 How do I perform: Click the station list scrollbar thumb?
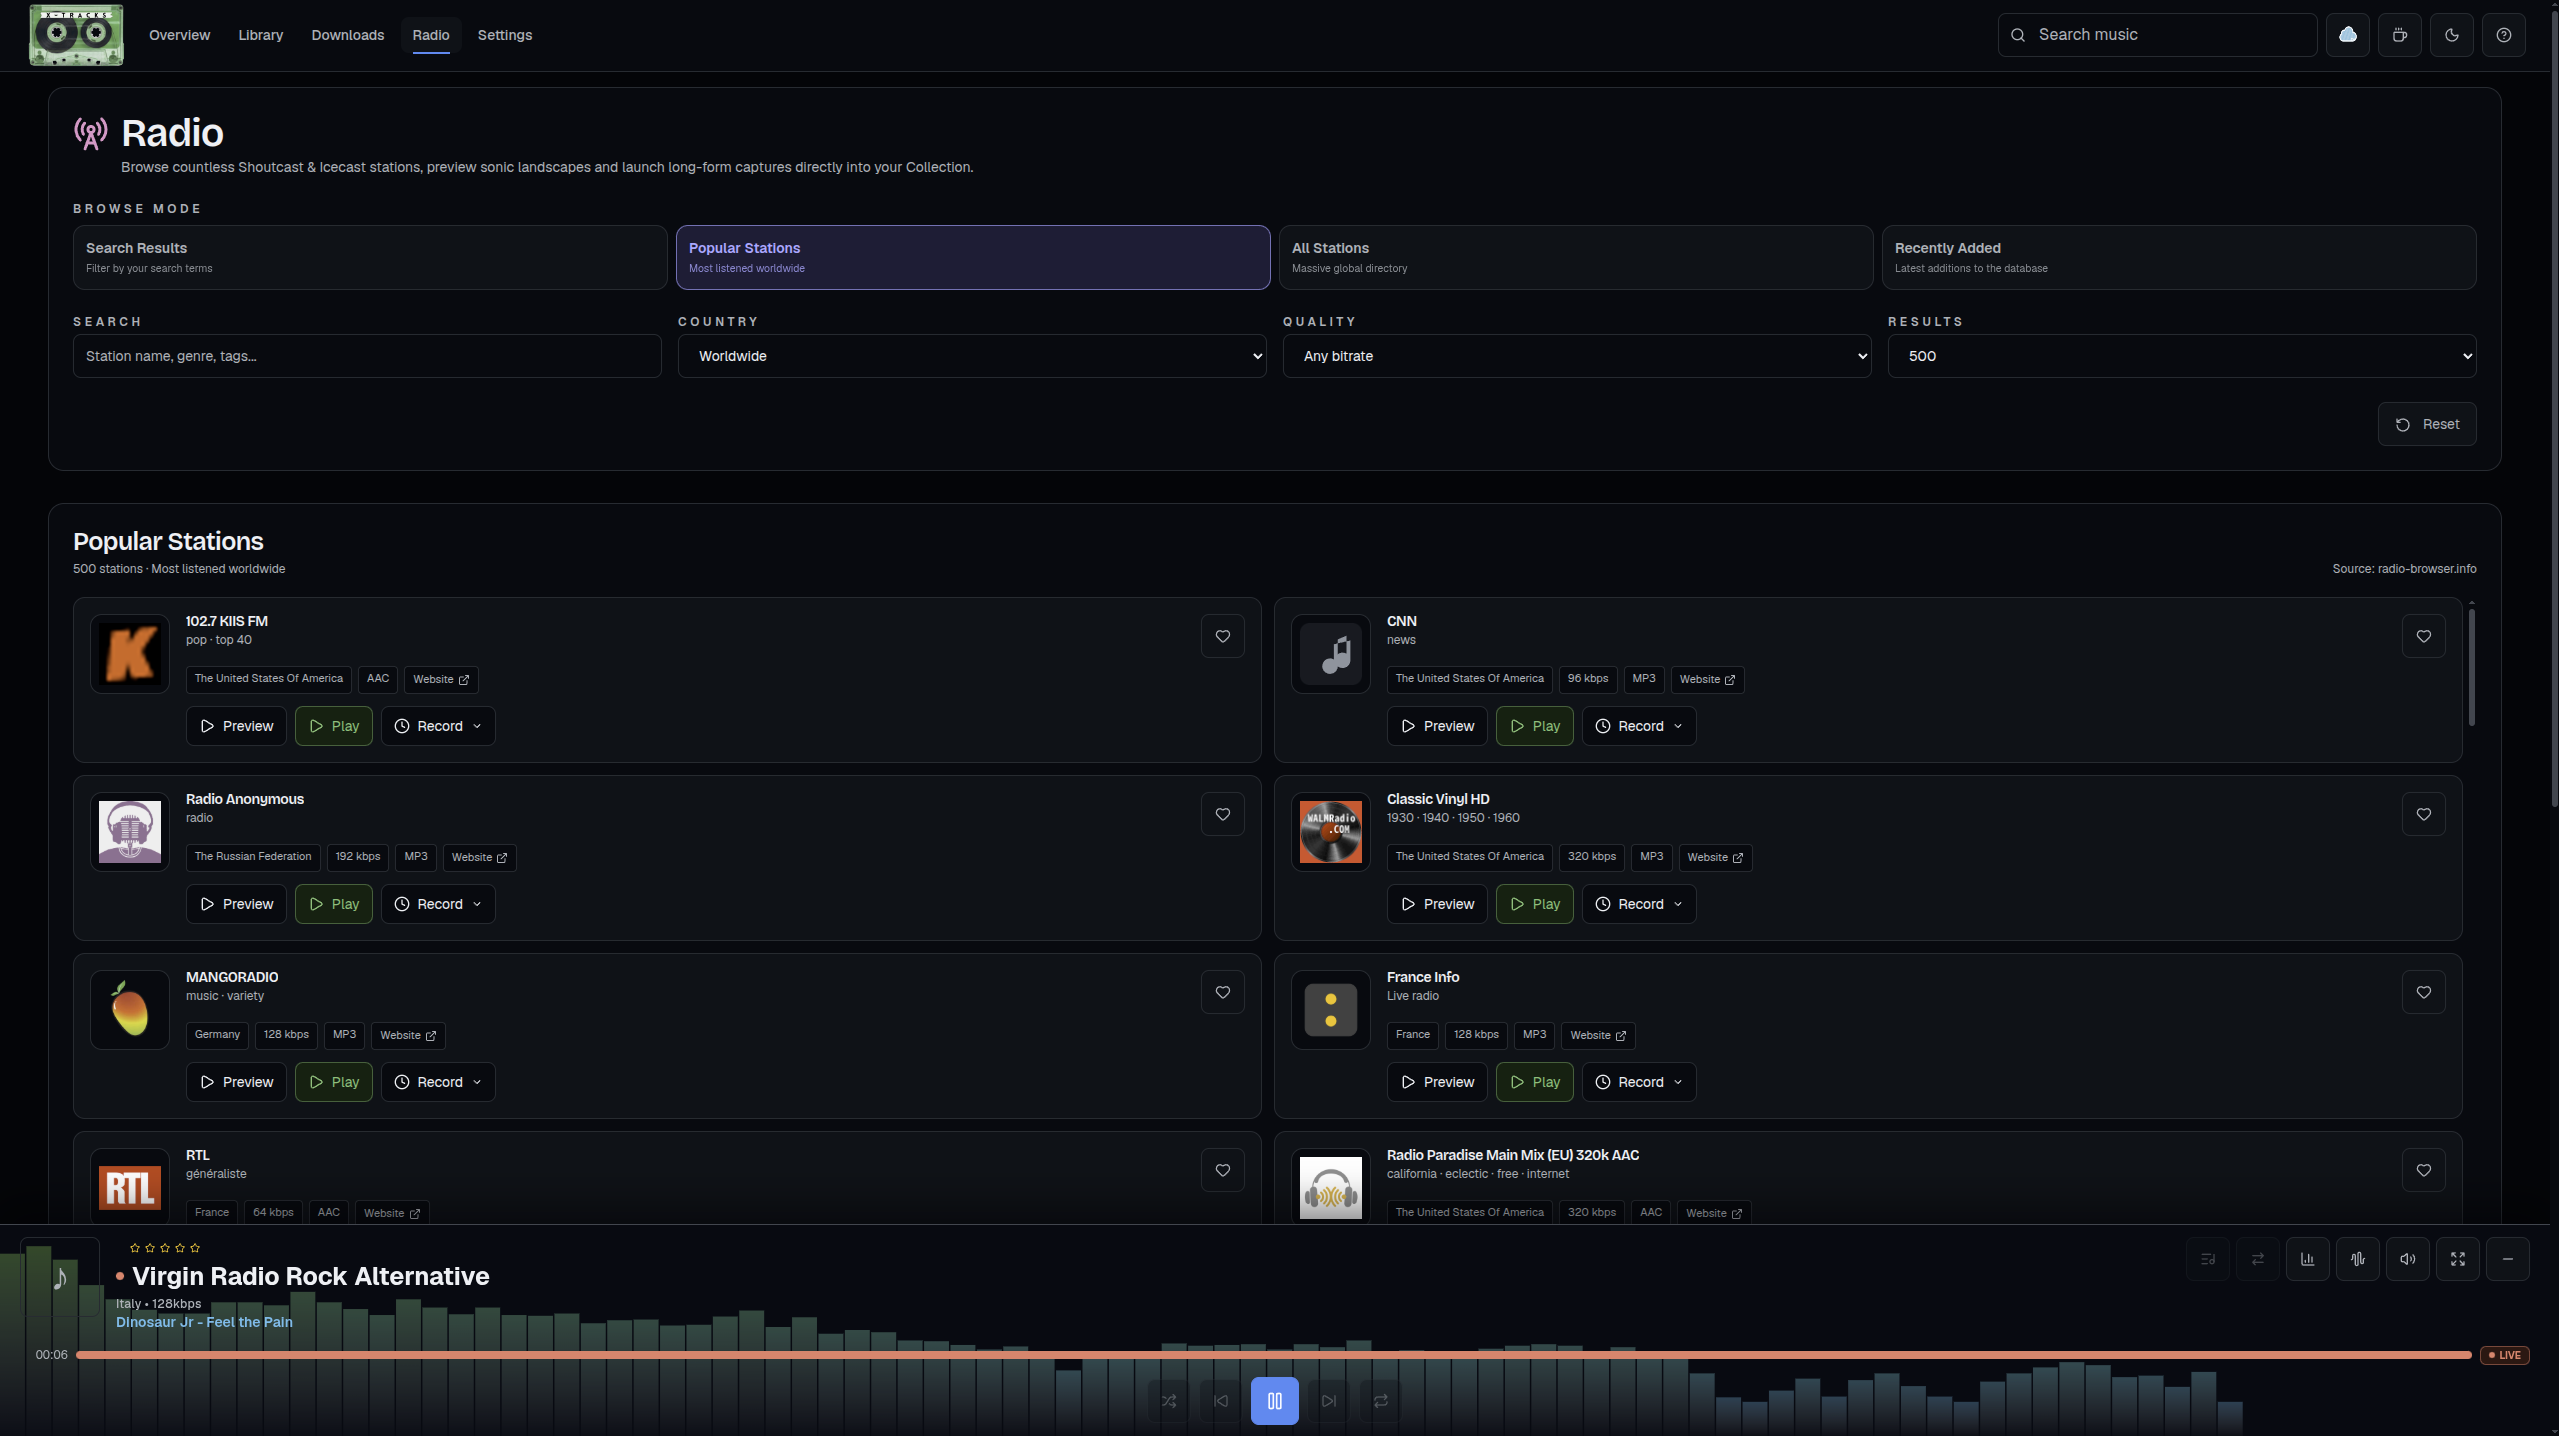(x=2472, y=666)
